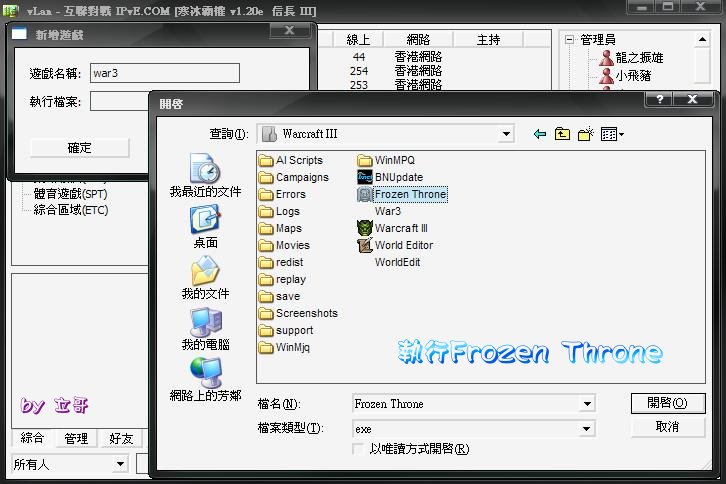
Task: Click the Cancel (取消) button
Action: (668, 427)
